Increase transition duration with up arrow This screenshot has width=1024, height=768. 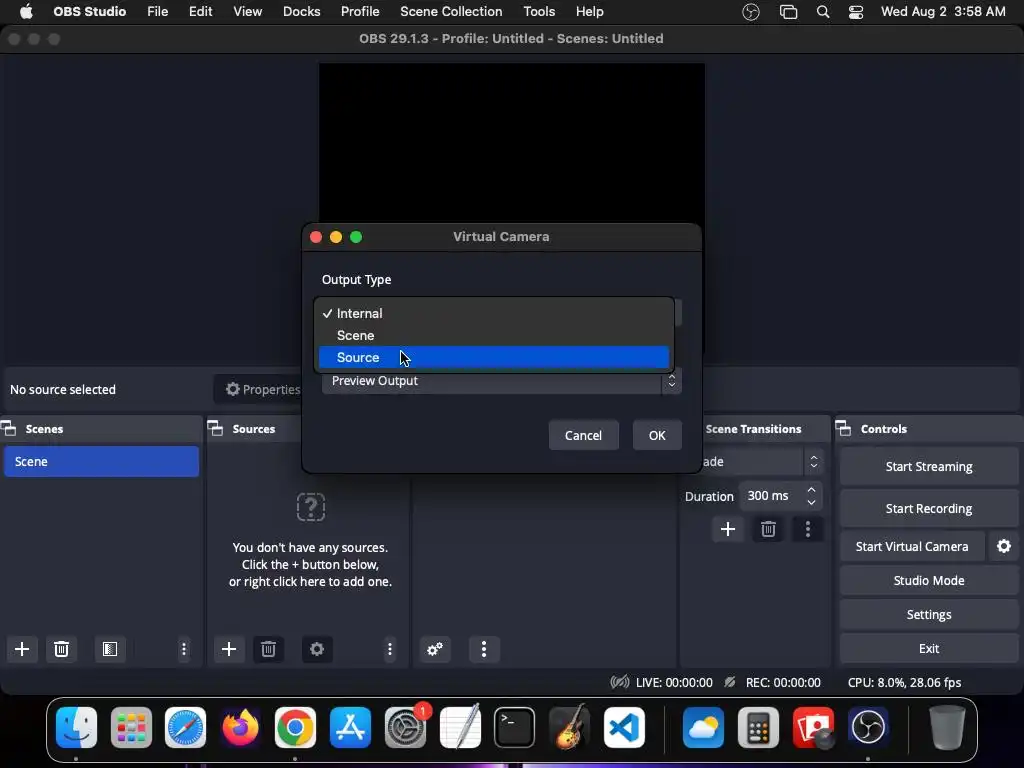click(x=811, y=489)
